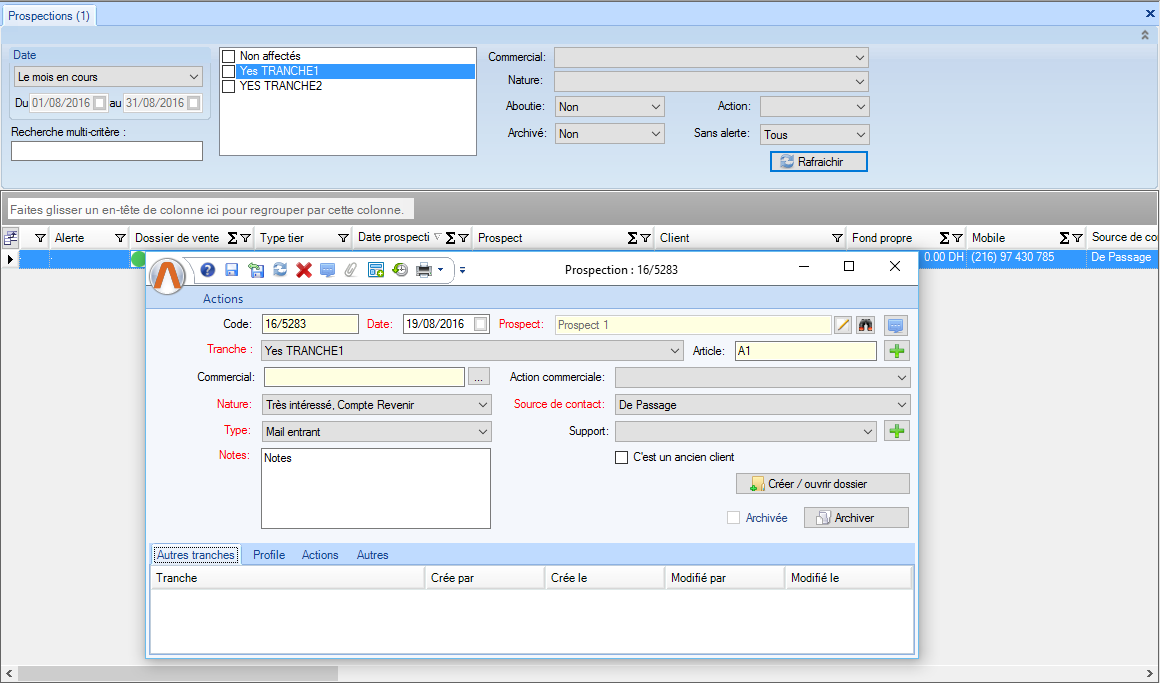The width and height of the screenshot is (1161, 683).
Task: Click the printer icon in the toolbar
Action: (424, 270)
